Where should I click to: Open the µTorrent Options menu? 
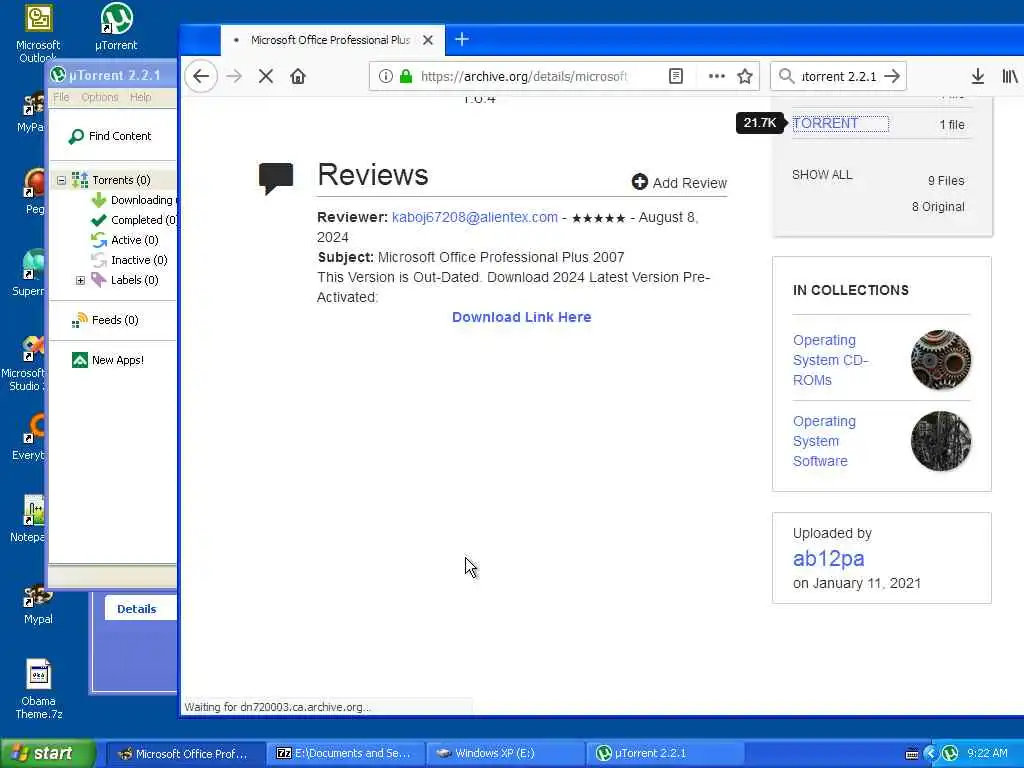click(100, 97)
